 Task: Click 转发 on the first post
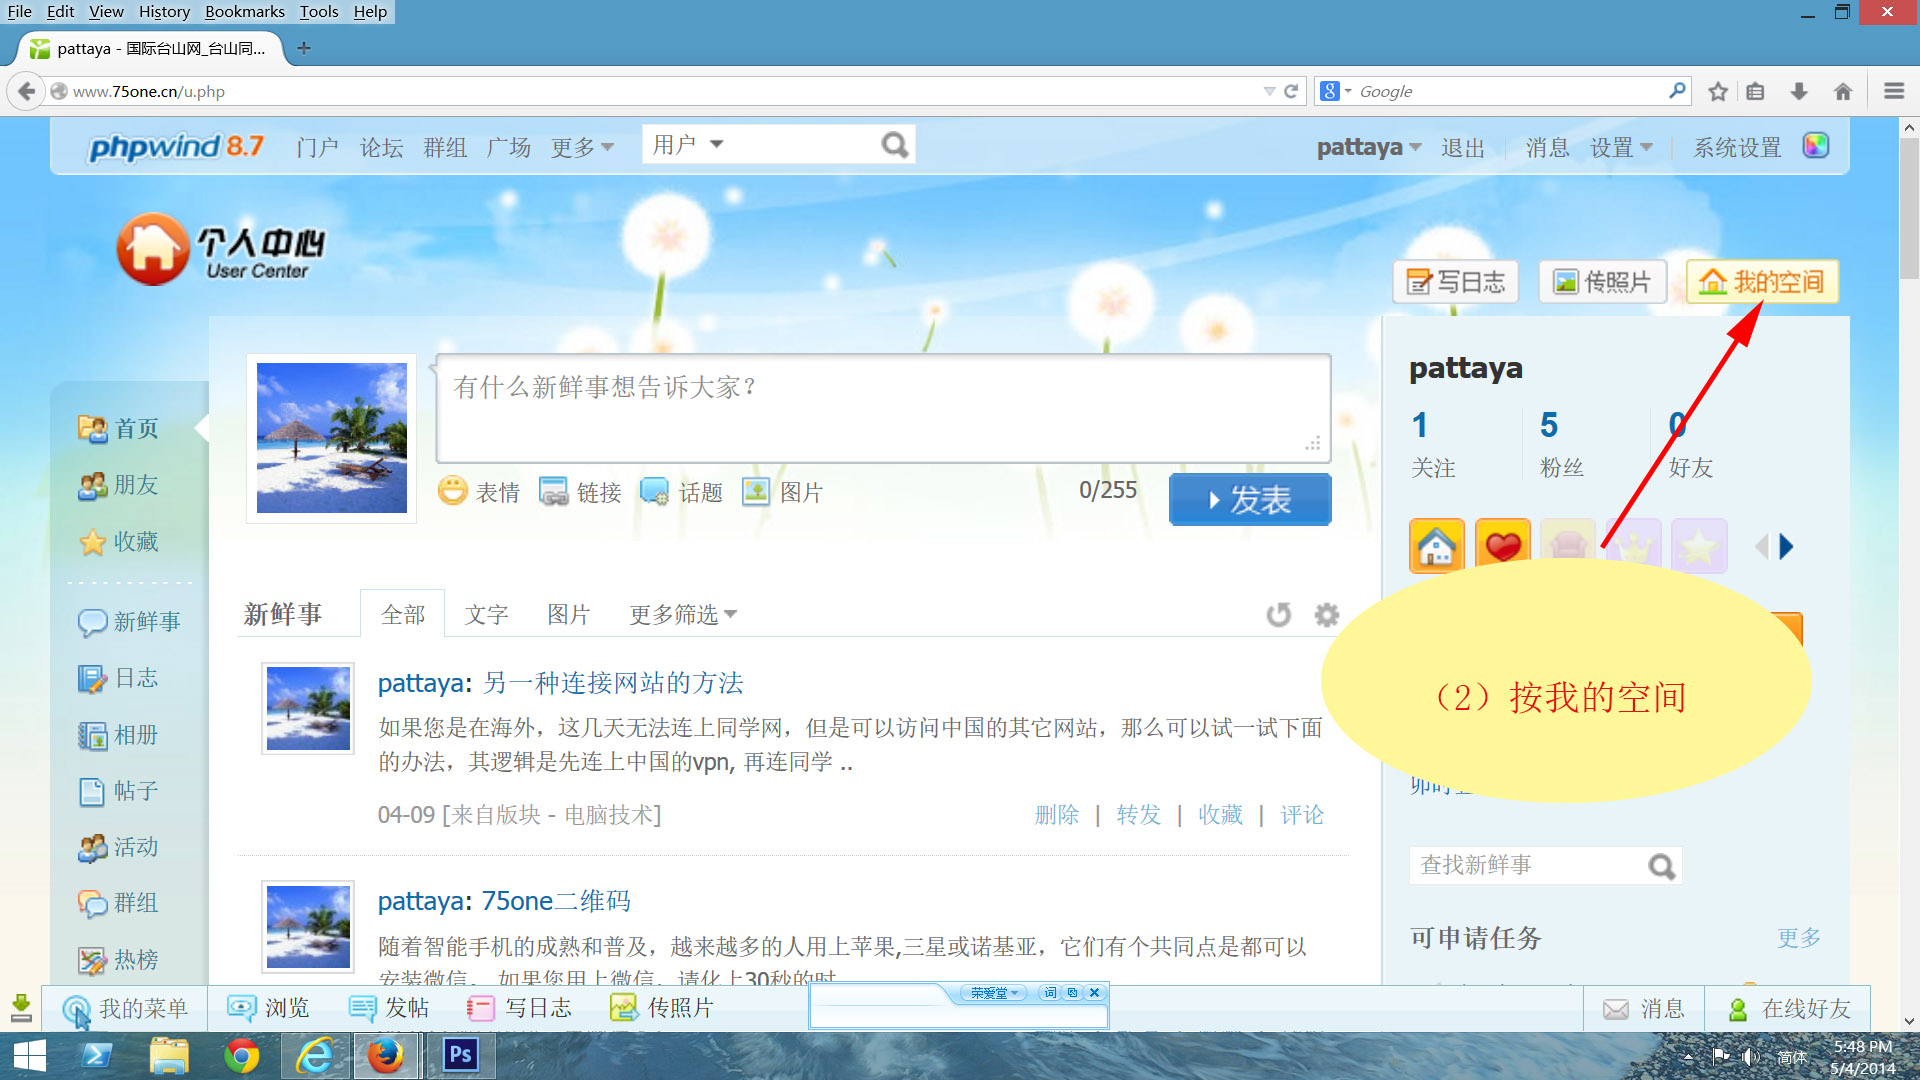click(x=1138, y=815)
